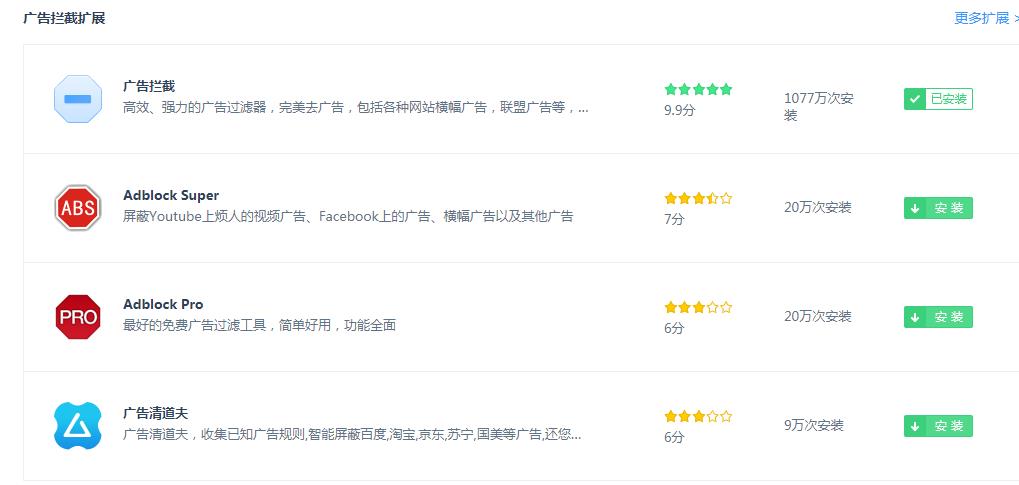Click the Adblock Super description text
This screenshot has height=485, width=1019.
tap(348, 216)
